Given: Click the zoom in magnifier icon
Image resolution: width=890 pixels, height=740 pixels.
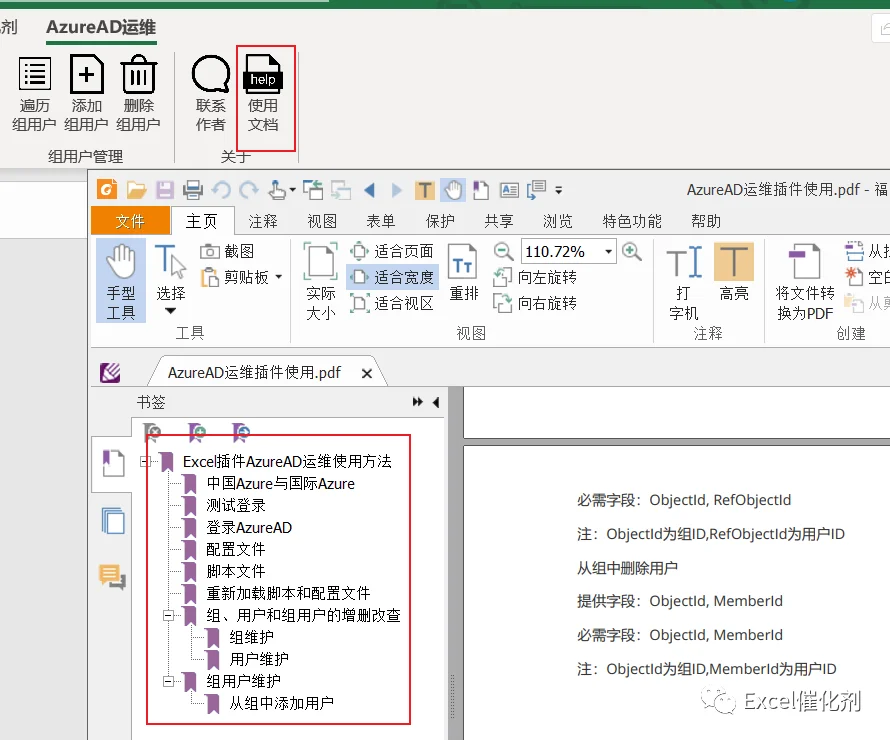Looking at the screenshot, I should 632,251.
